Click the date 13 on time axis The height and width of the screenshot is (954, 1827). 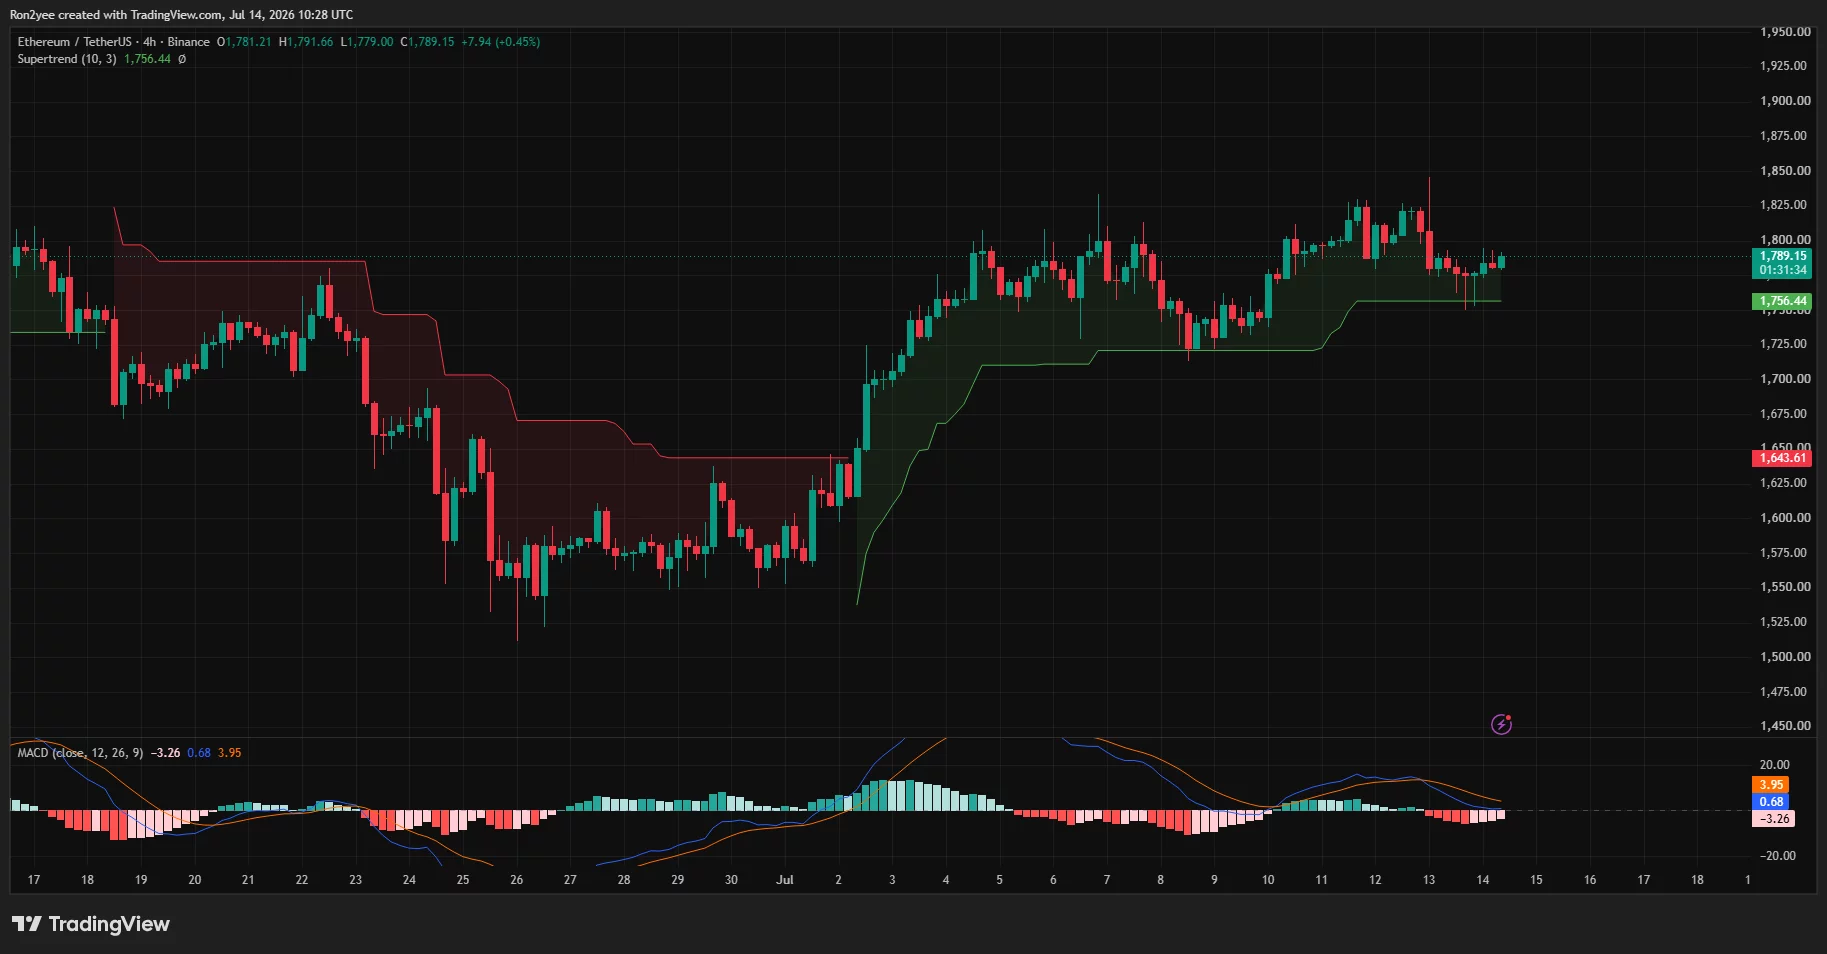1429,880
